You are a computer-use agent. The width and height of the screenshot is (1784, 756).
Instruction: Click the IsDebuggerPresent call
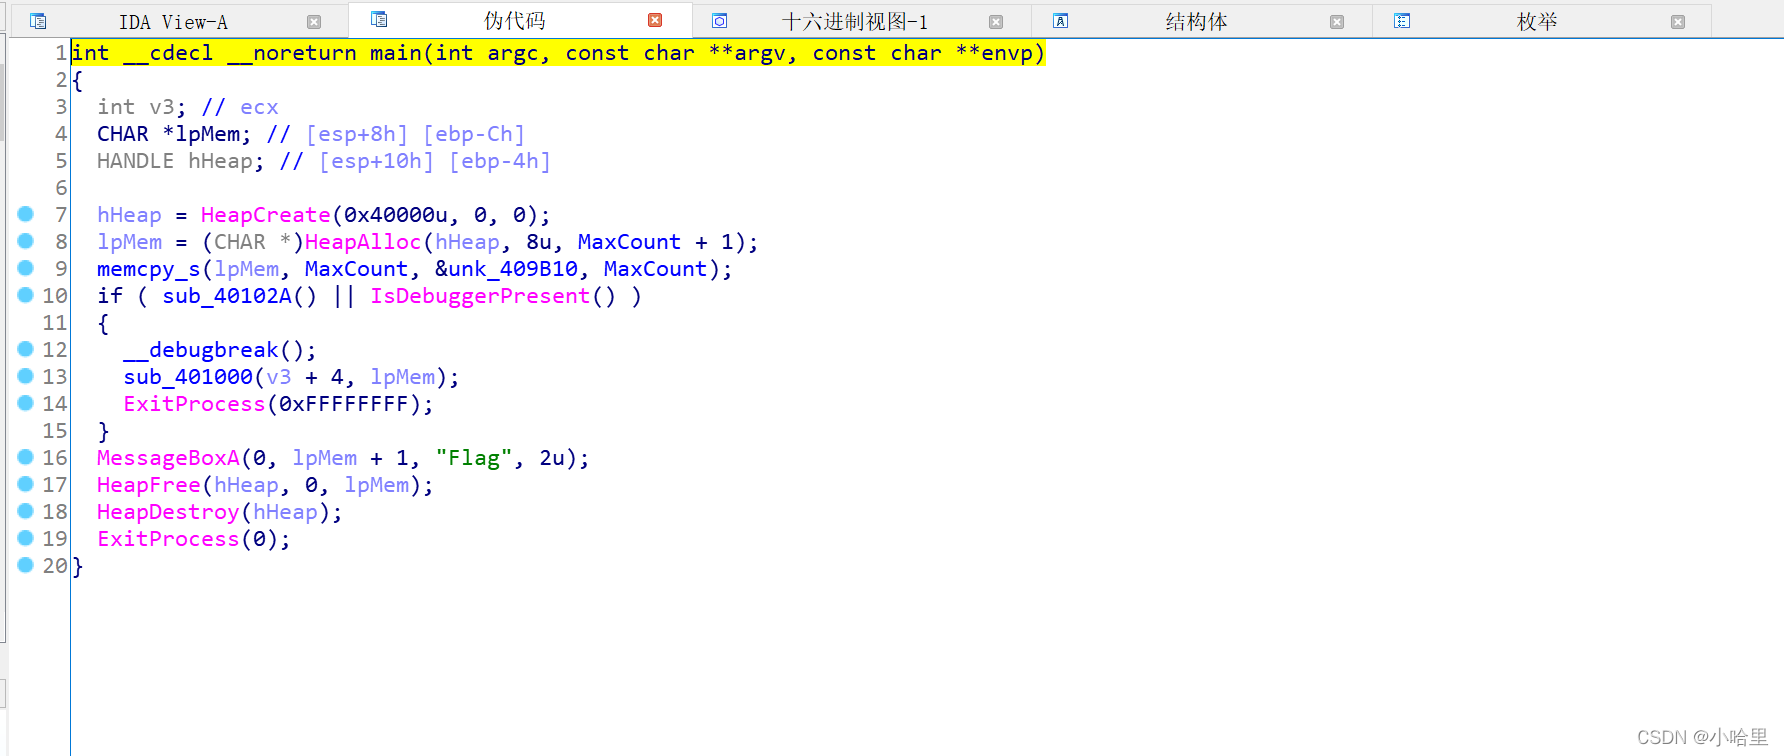click(480, 296)
